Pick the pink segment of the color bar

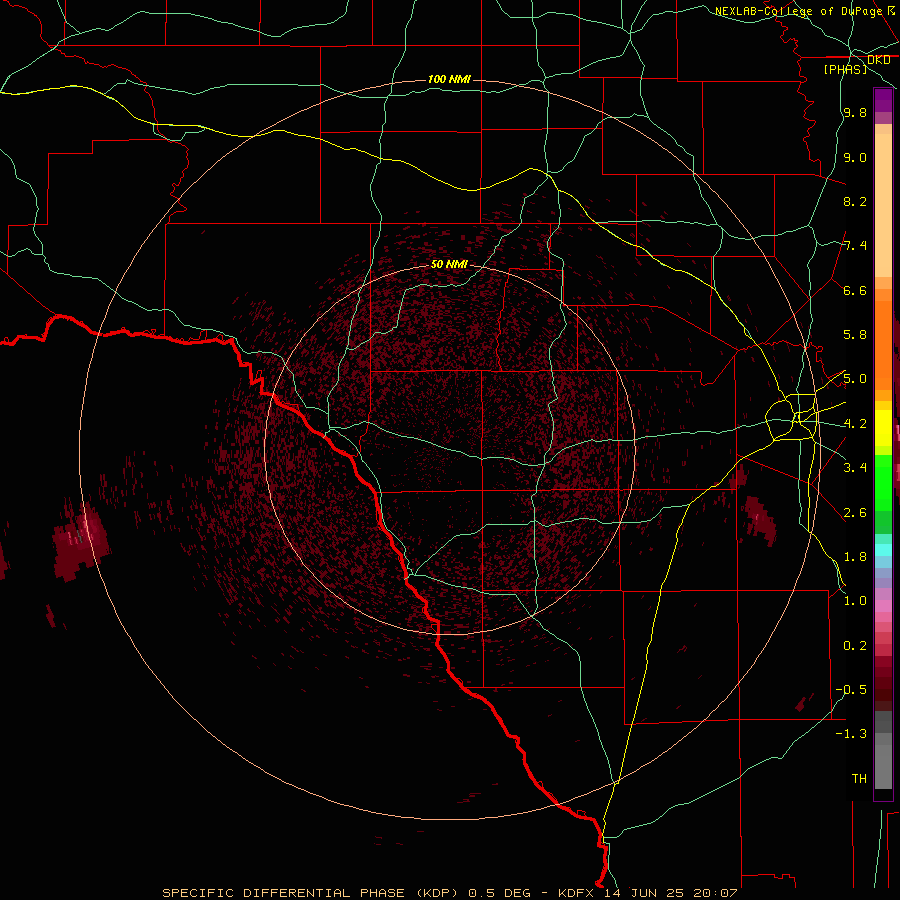[883, 606]
